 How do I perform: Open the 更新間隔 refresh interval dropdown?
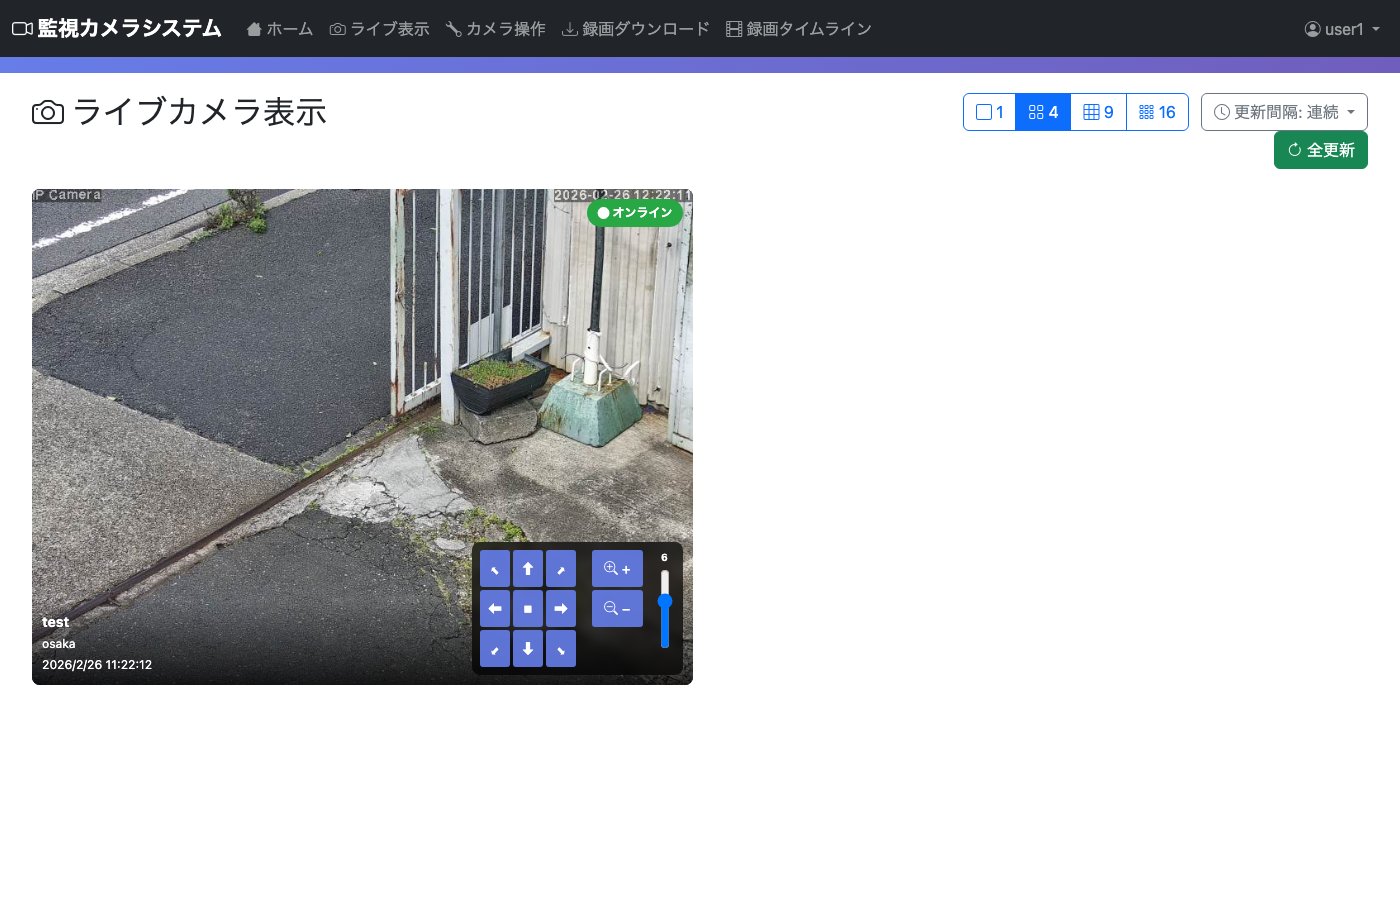click(x=1285, y=112)
